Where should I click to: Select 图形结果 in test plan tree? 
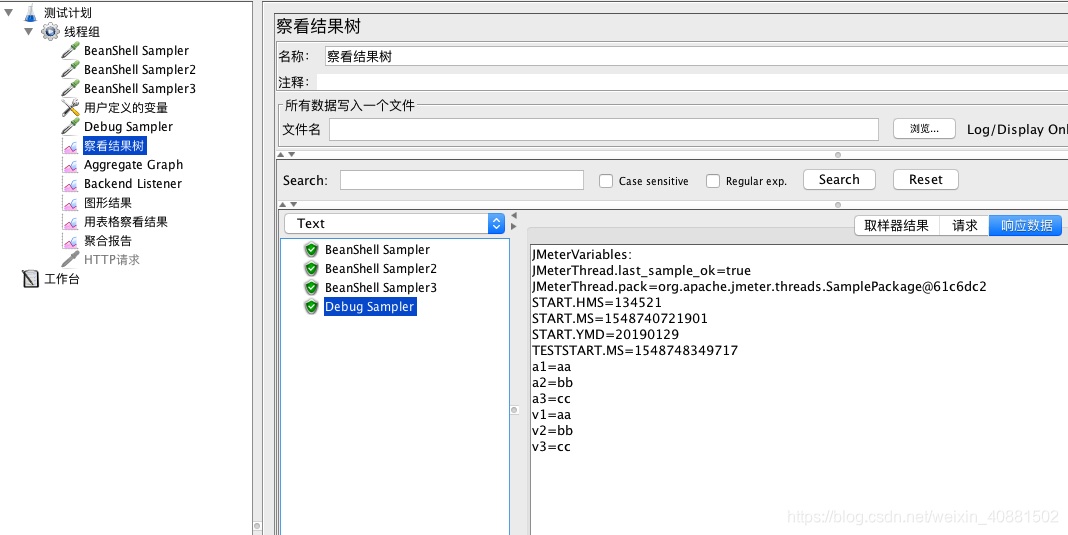pyautogui.click(x=108, y=203)
